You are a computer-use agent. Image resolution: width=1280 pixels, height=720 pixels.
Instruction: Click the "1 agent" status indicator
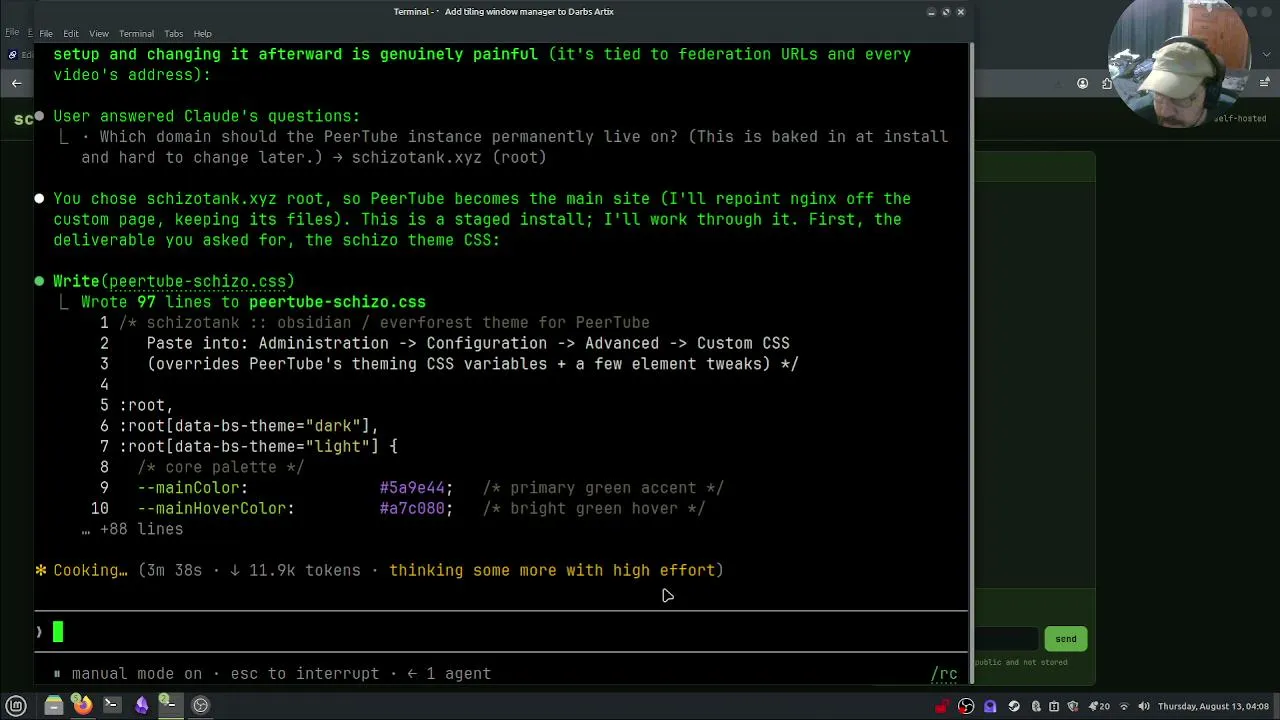point(458,674)
